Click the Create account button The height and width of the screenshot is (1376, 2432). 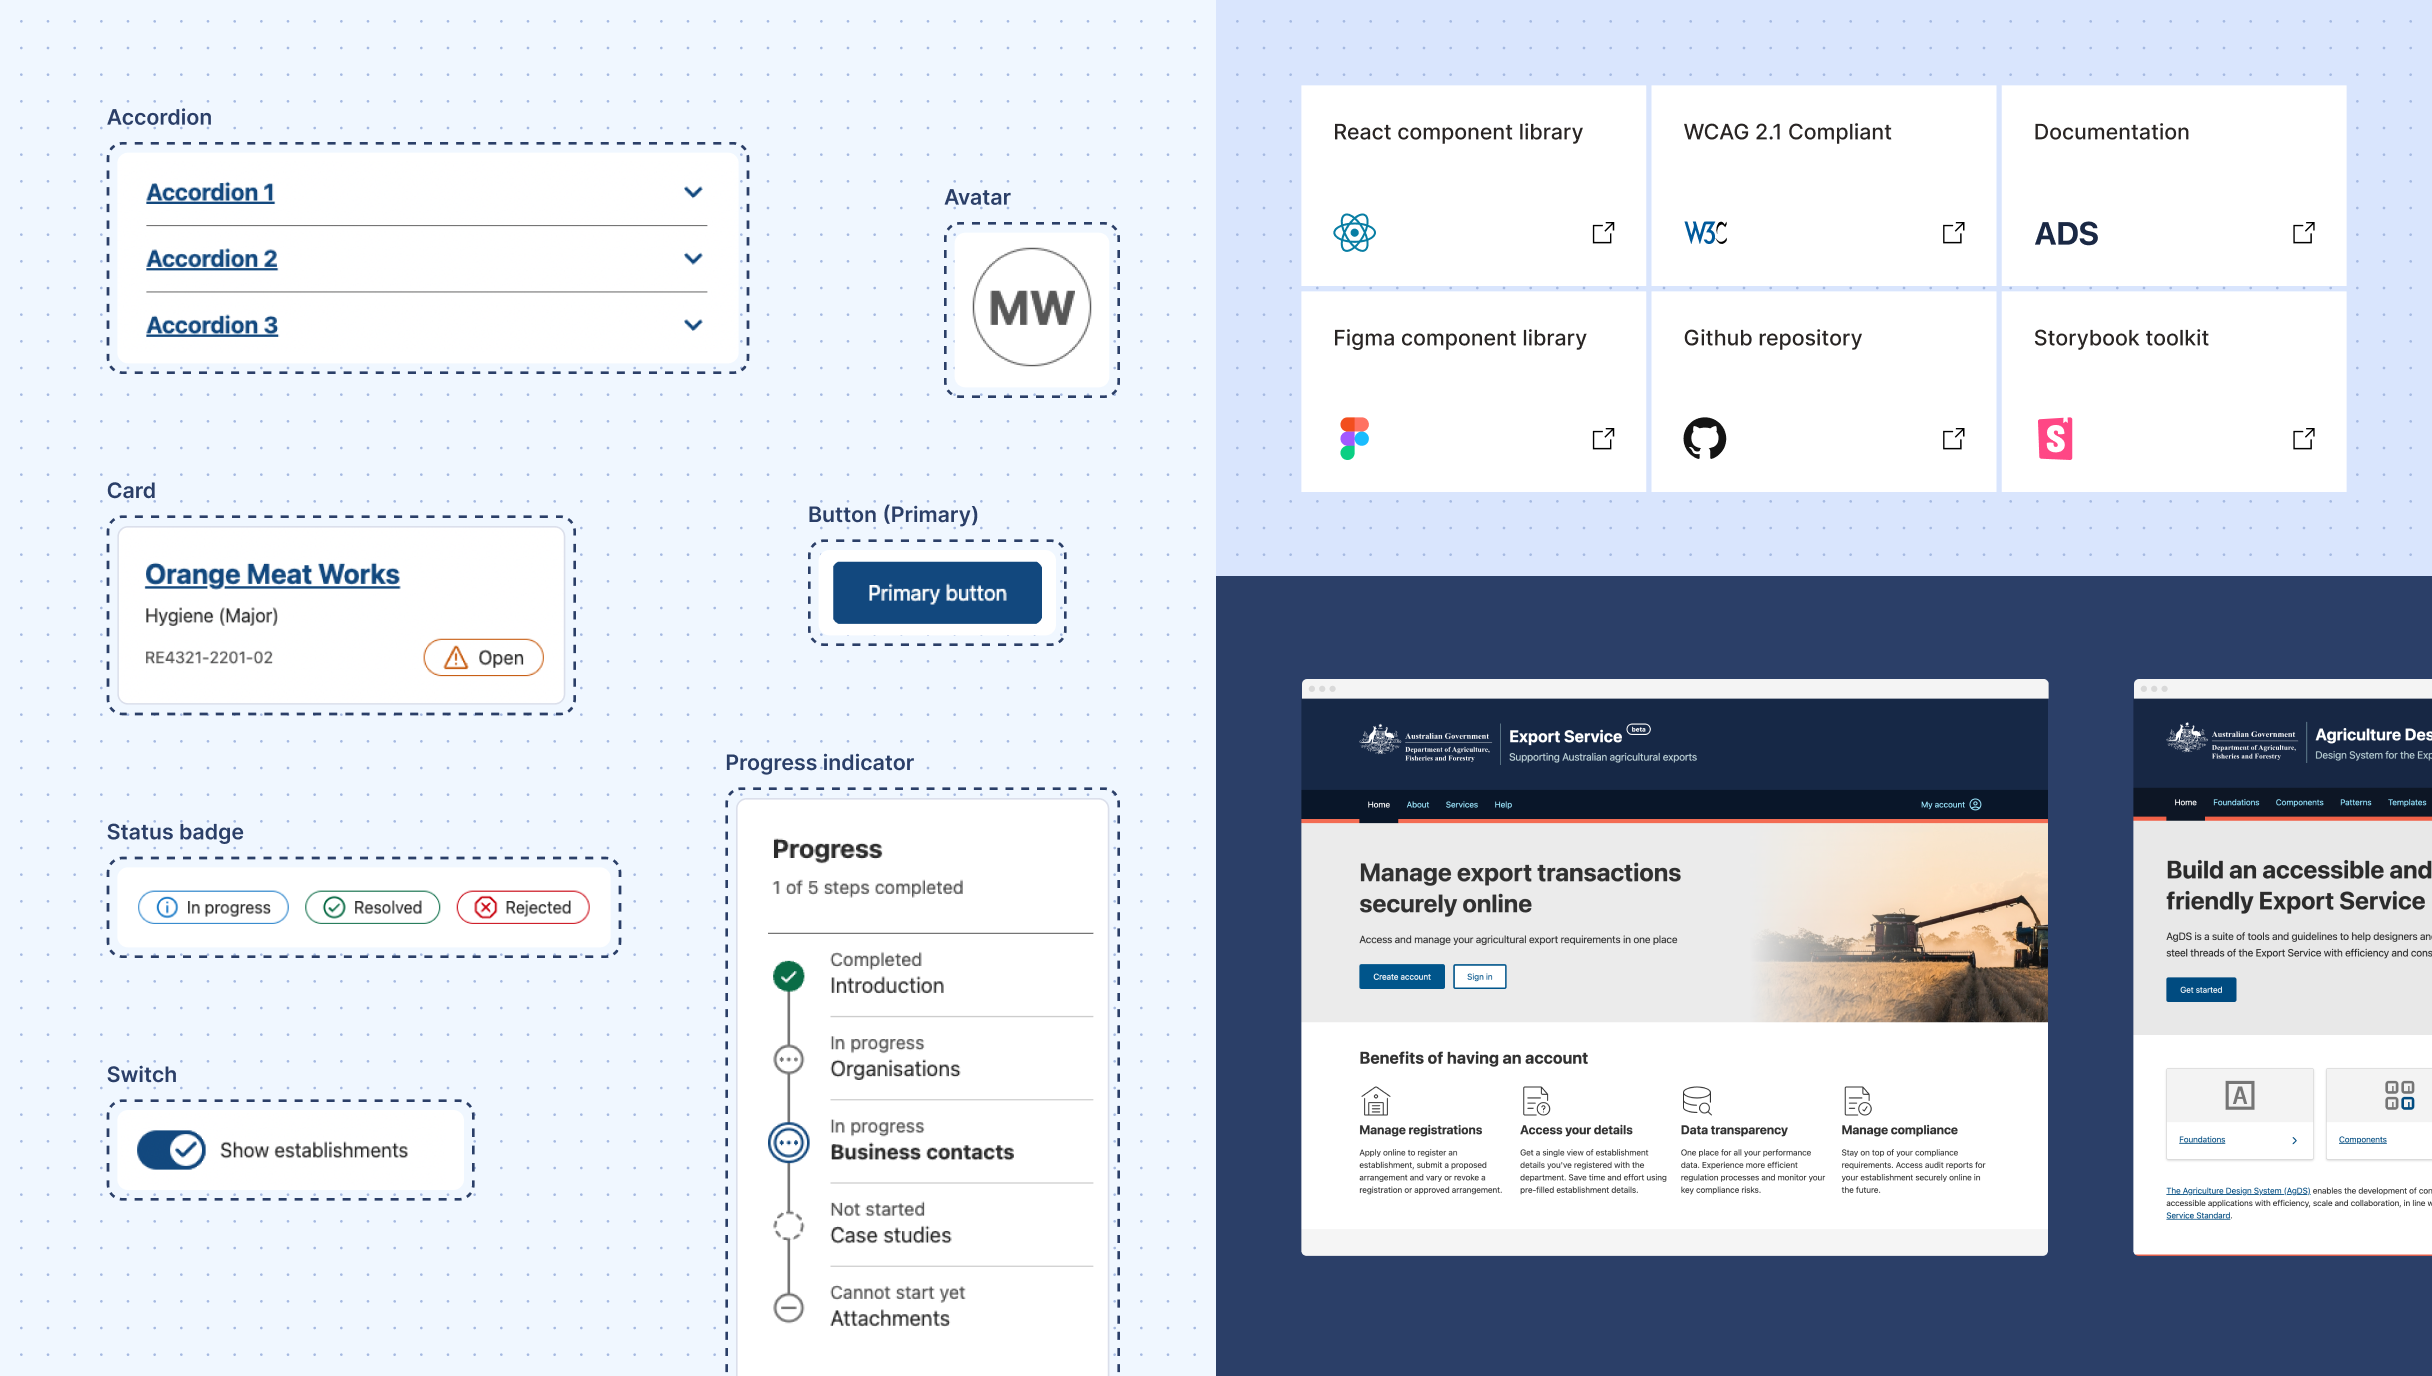click(1401, 977)
